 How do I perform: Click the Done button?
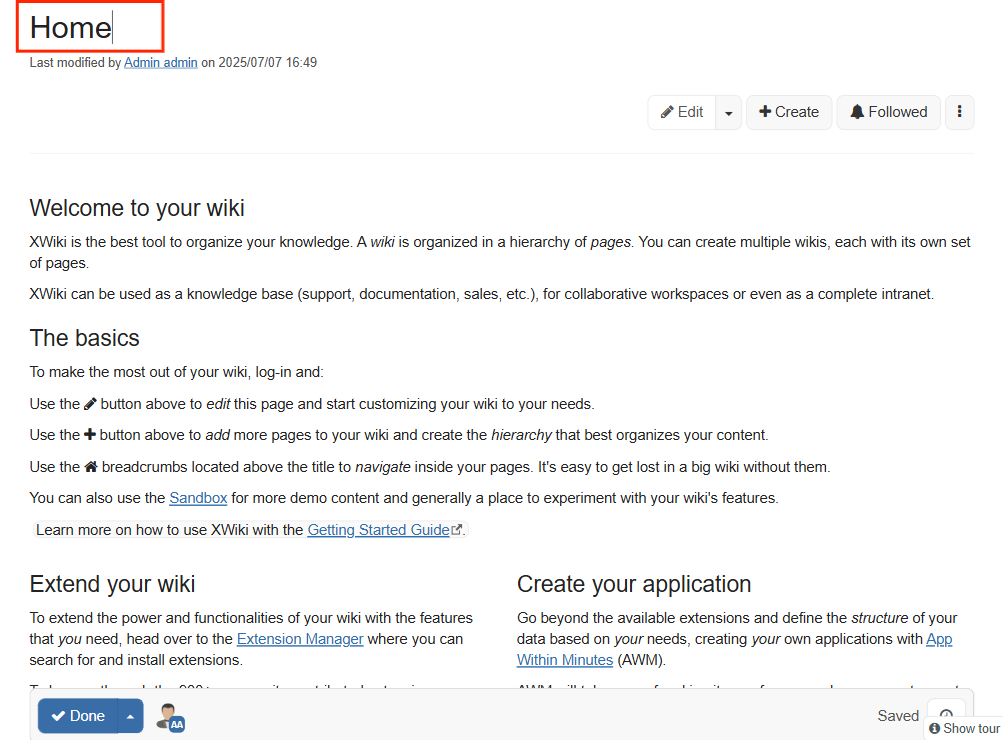78,716
